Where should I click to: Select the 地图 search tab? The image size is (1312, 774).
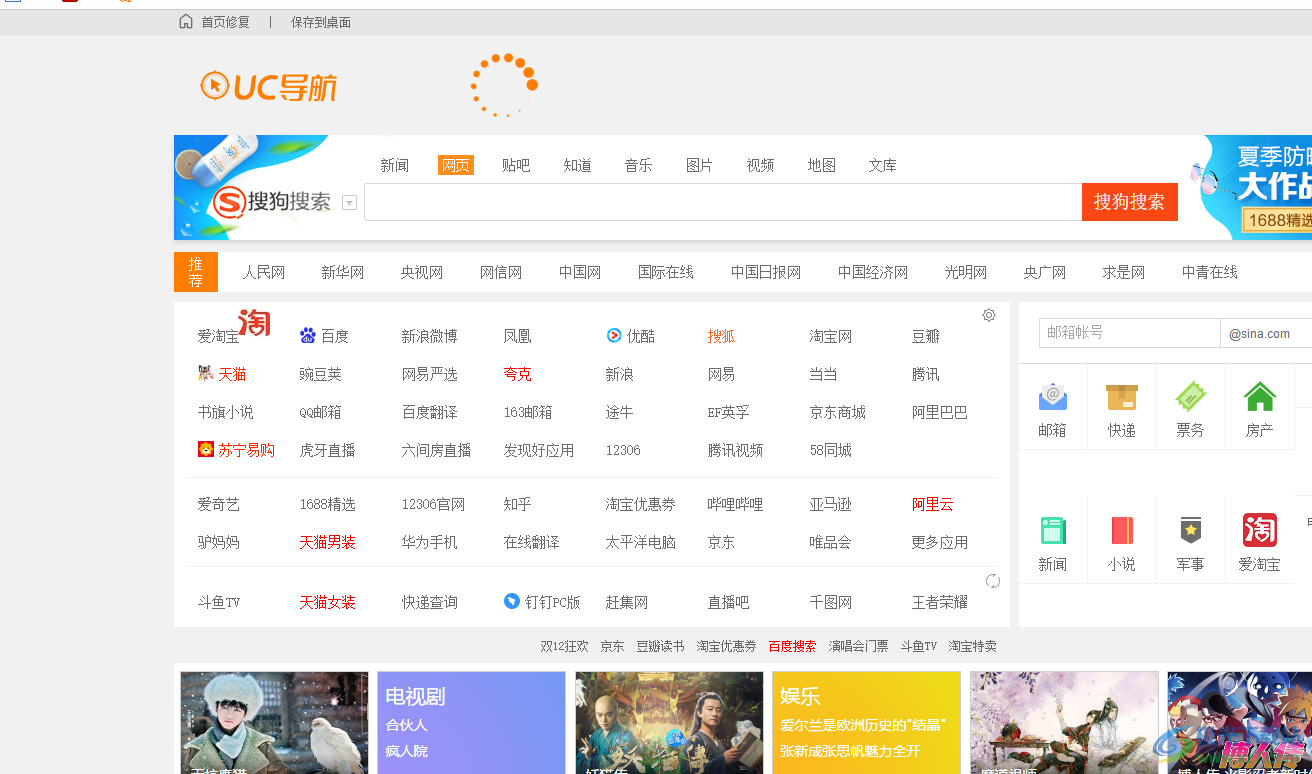click(821, 166)
